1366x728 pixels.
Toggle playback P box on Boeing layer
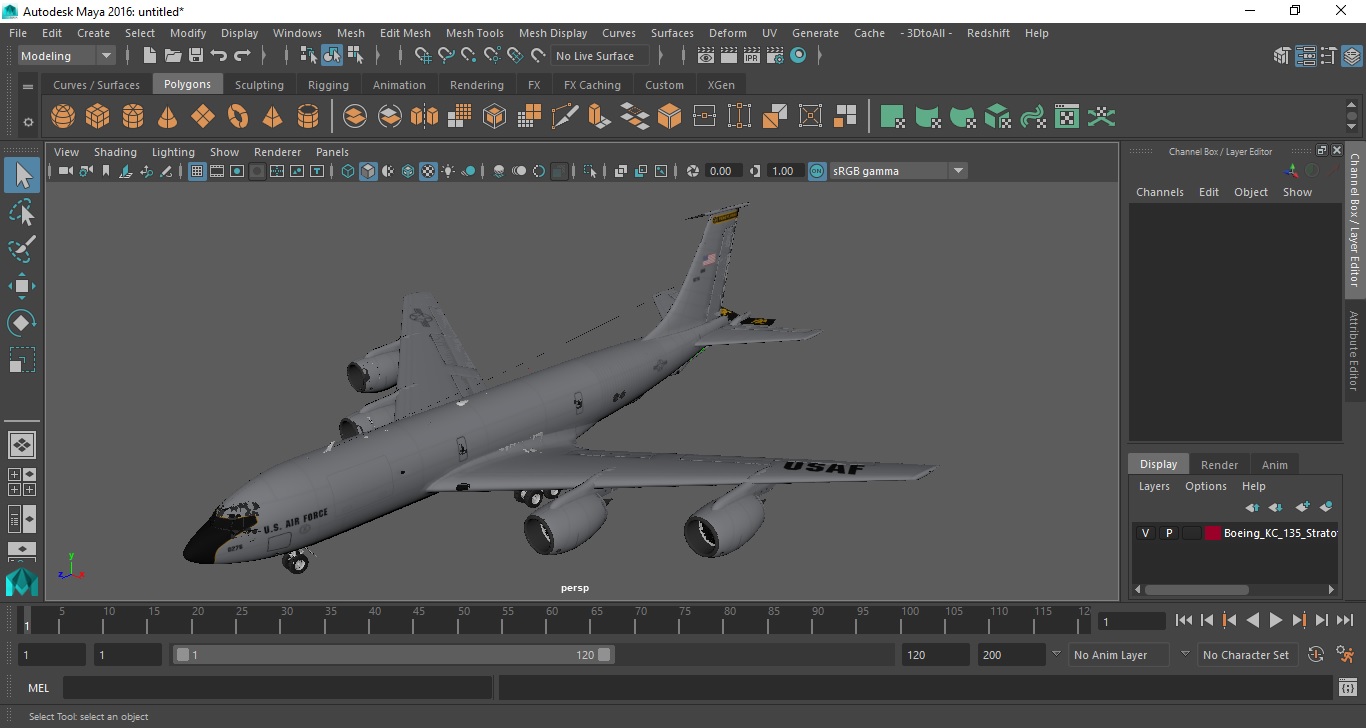(x=1168, y=533)
